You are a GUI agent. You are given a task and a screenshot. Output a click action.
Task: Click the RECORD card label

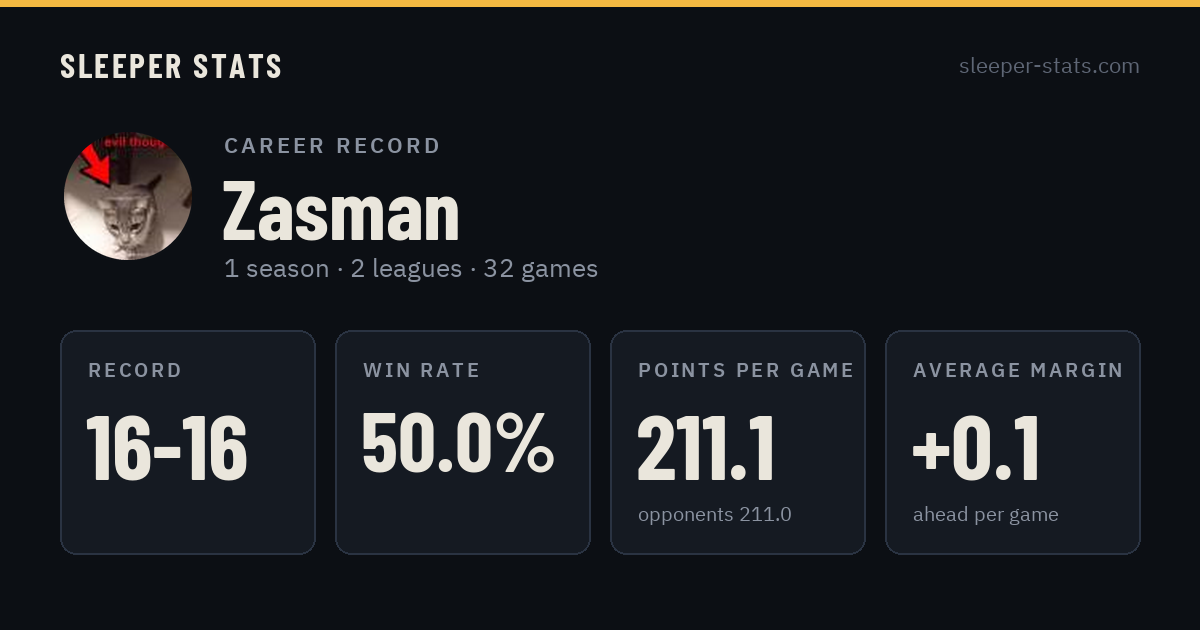135,371
